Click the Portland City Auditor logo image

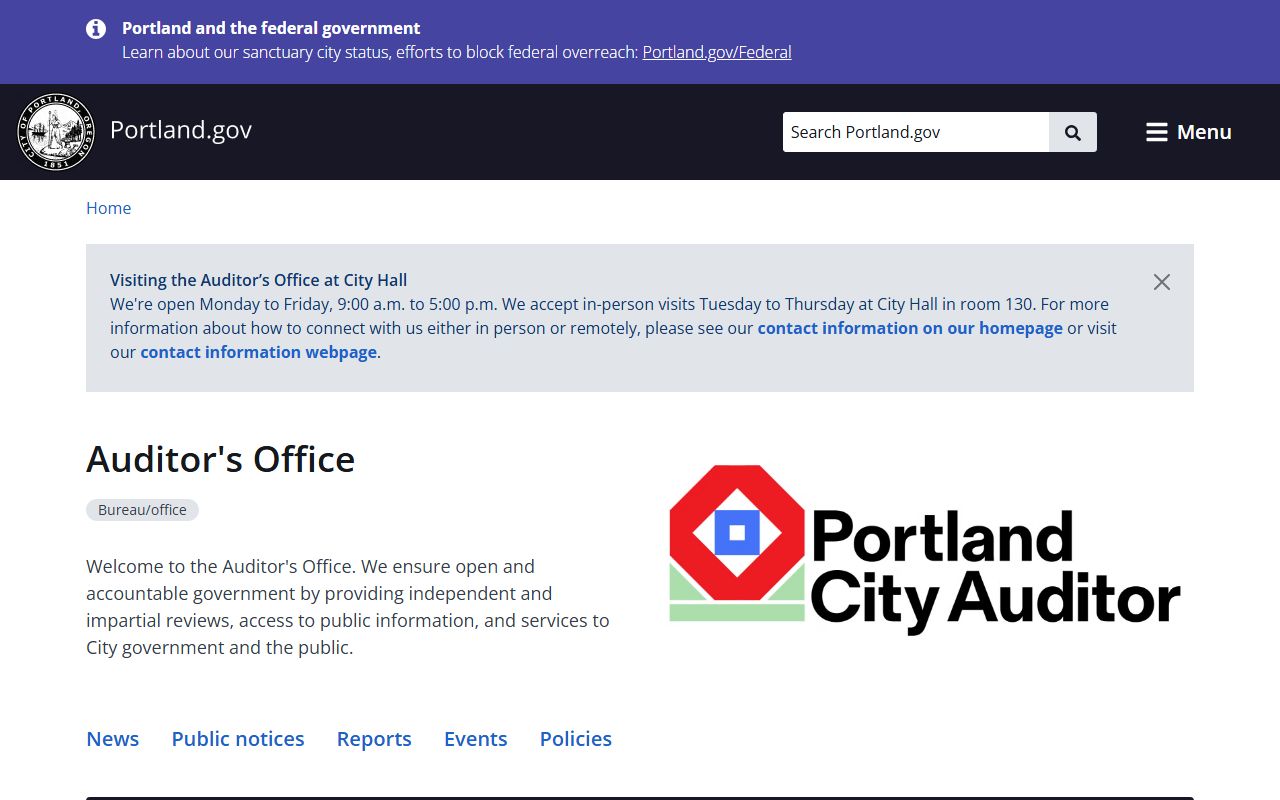(925, 550)
